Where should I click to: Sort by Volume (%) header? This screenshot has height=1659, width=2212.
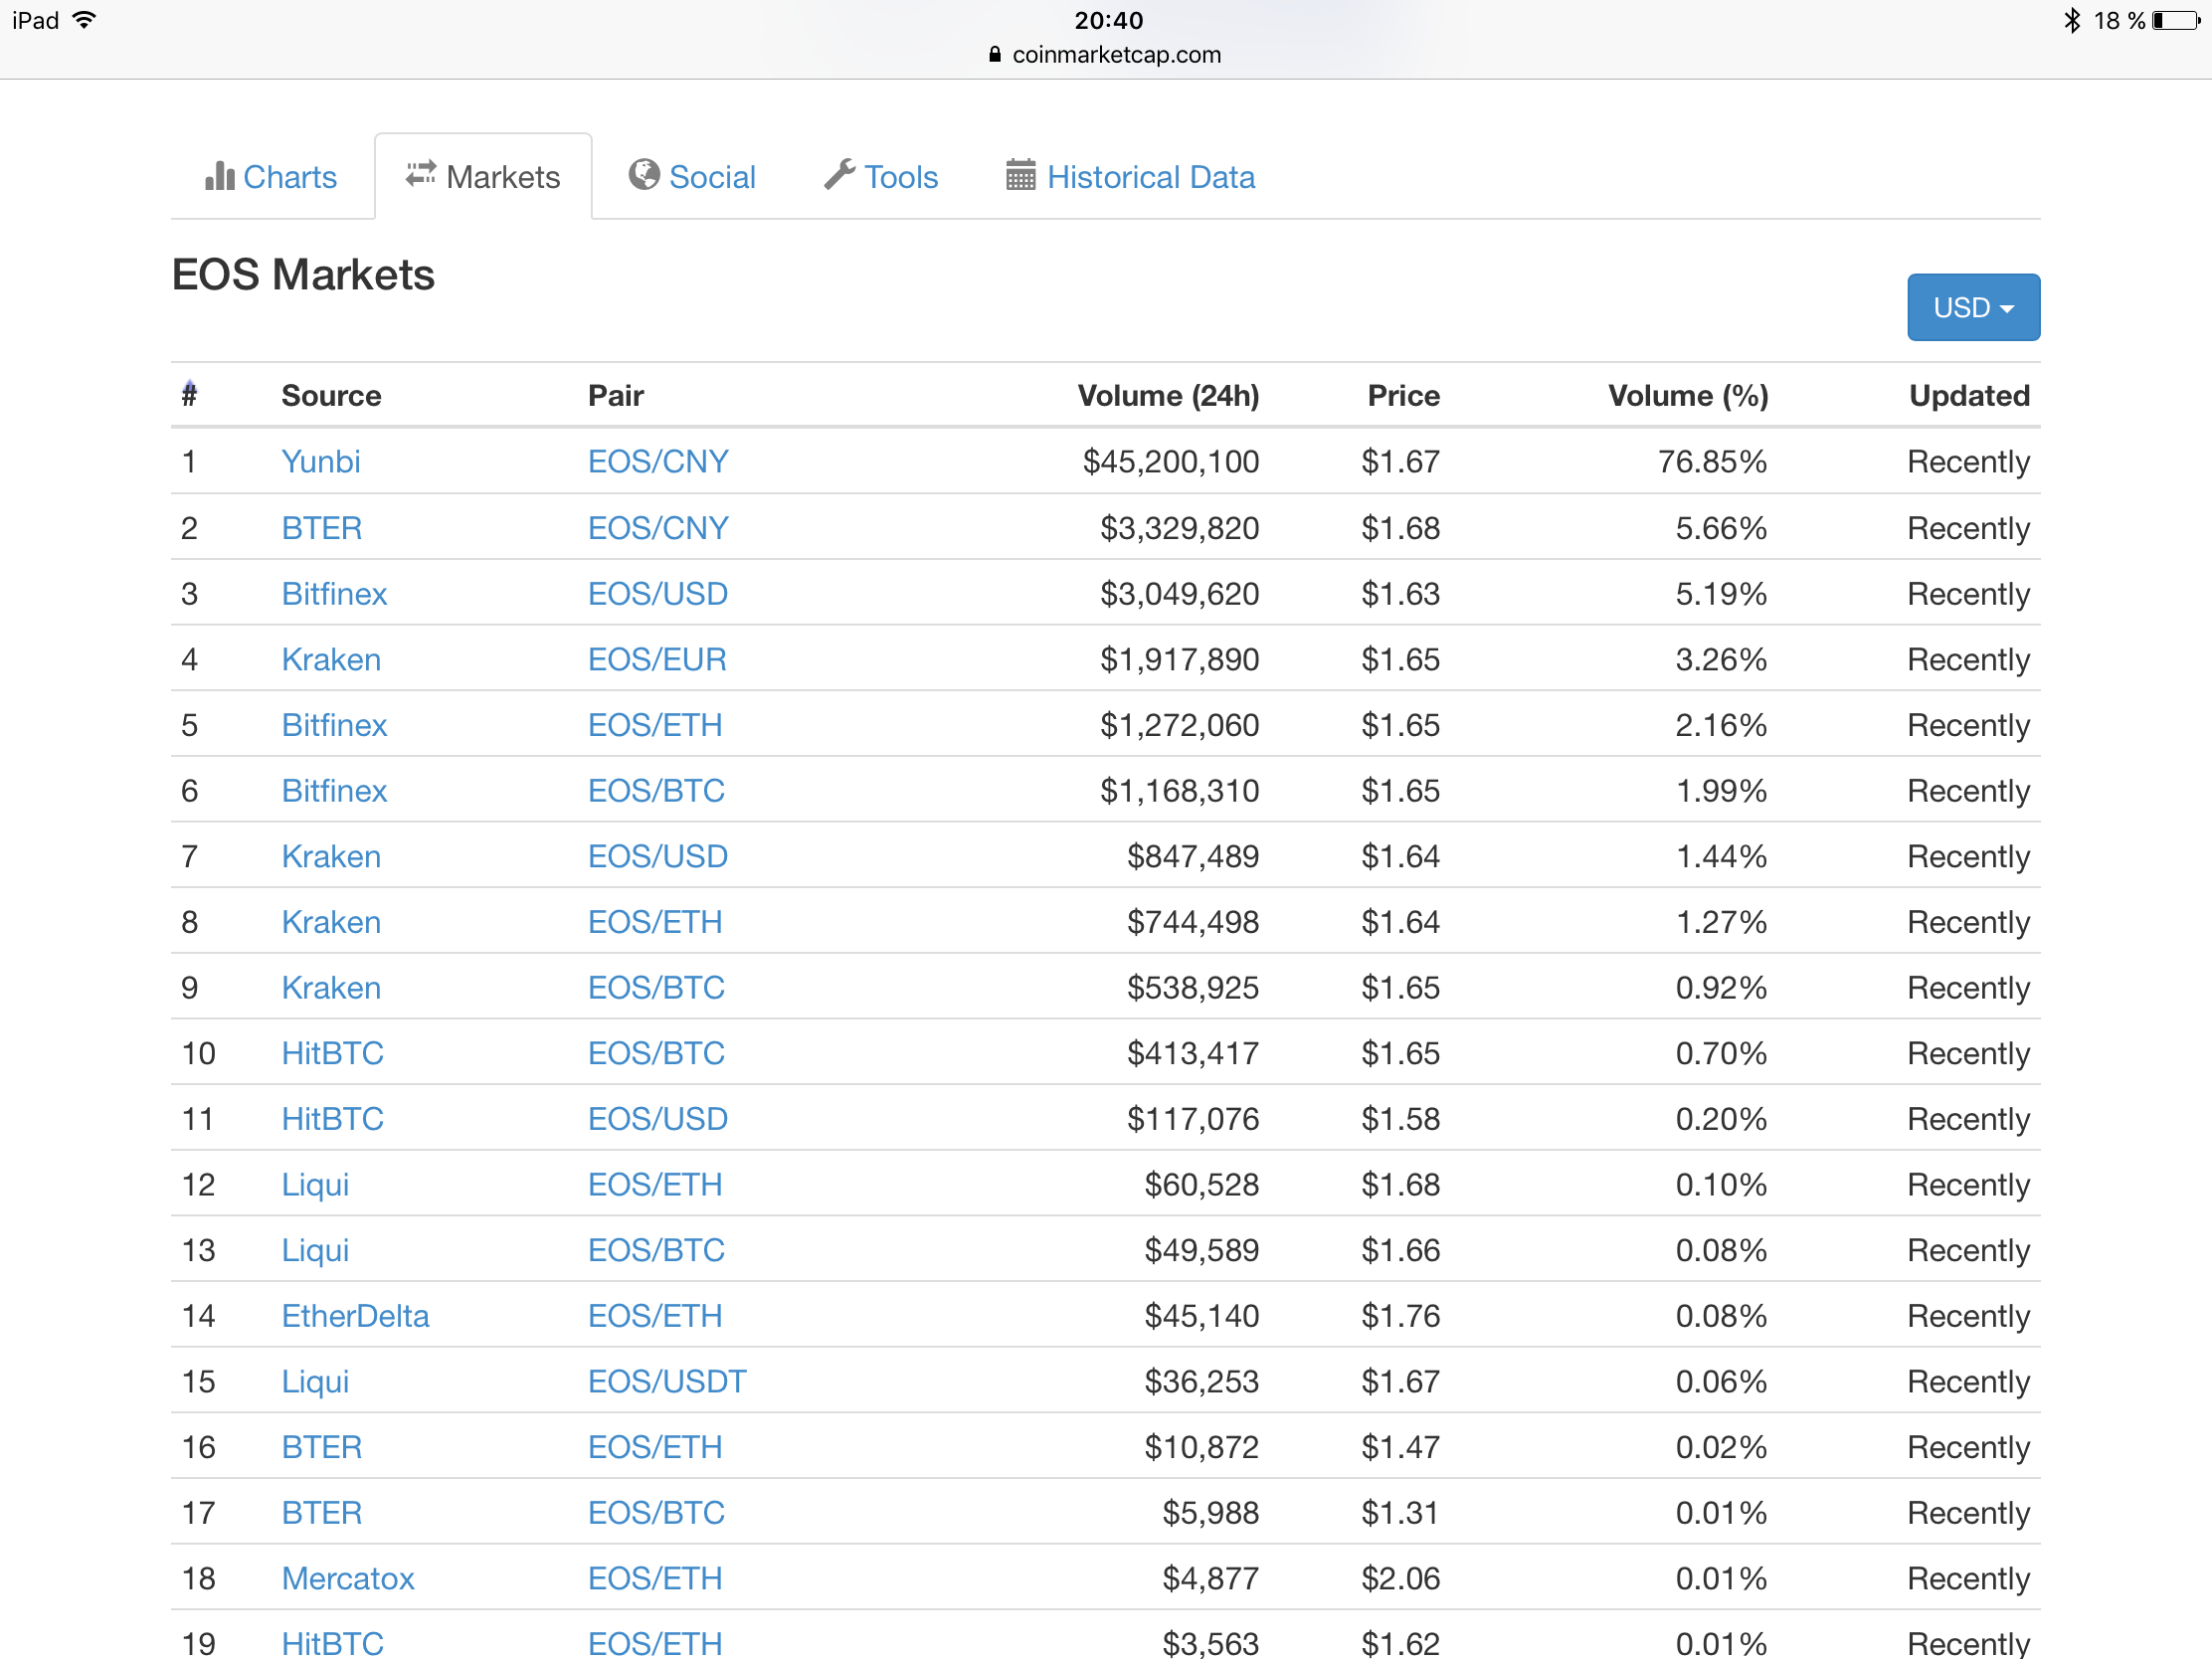tap(1688, 396)
